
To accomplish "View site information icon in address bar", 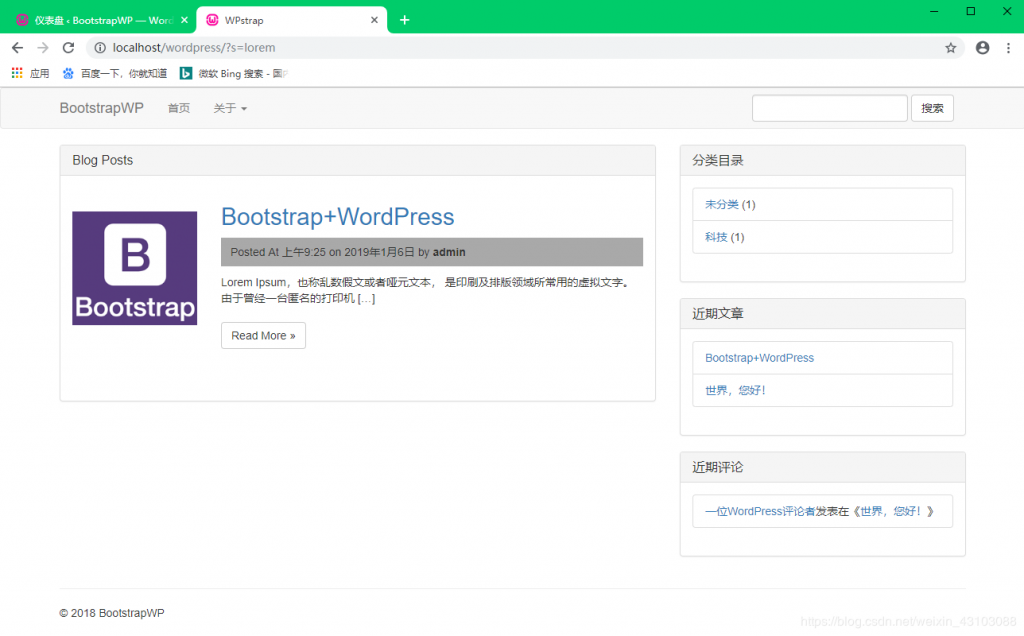I will click(x=100, y=48).
